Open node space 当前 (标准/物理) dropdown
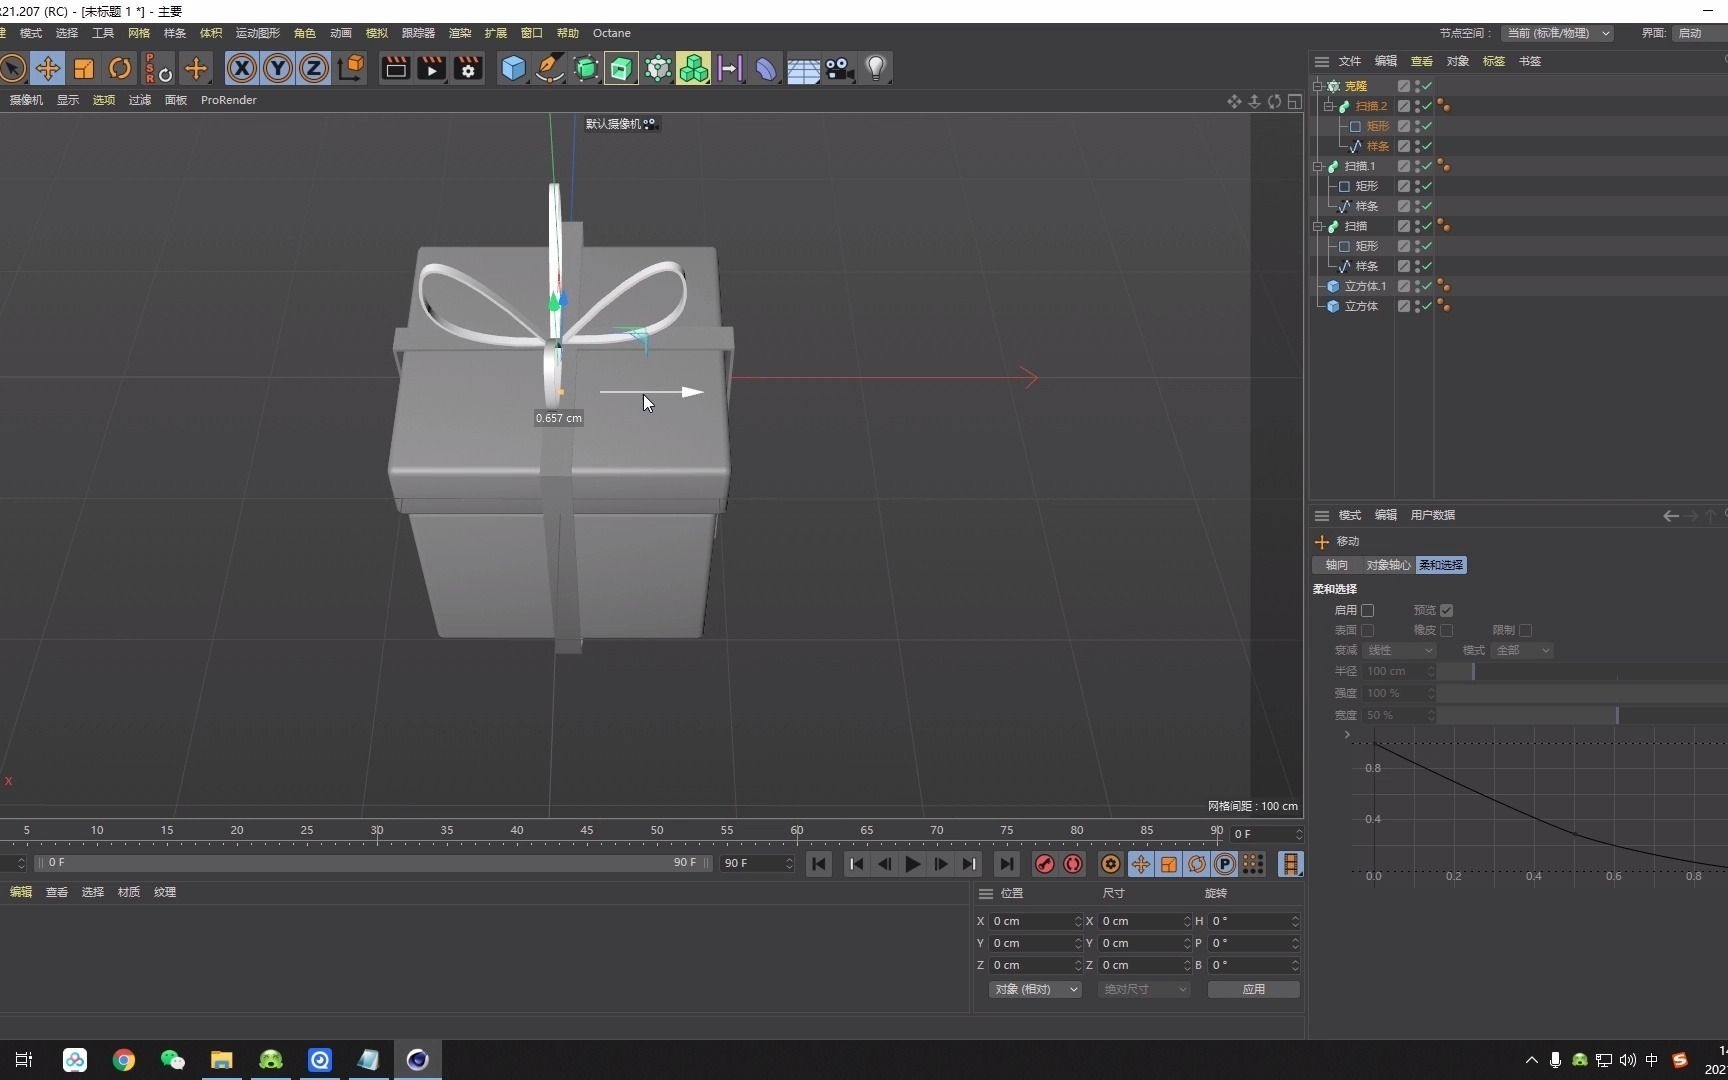Image resolution: width=1728 pixels, height=1080 pixels. pos(1558,33)
